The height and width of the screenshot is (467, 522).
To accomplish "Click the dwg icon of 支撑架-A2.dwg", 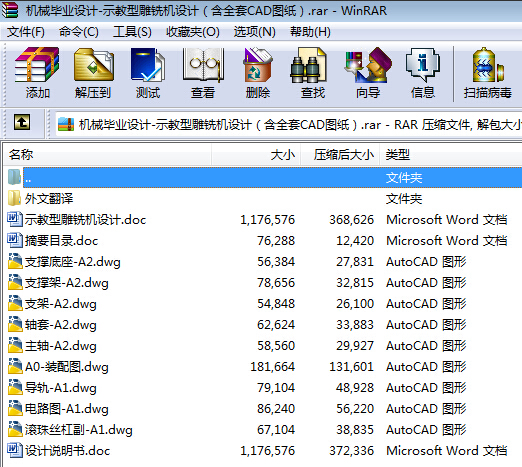I will [15, 282].
